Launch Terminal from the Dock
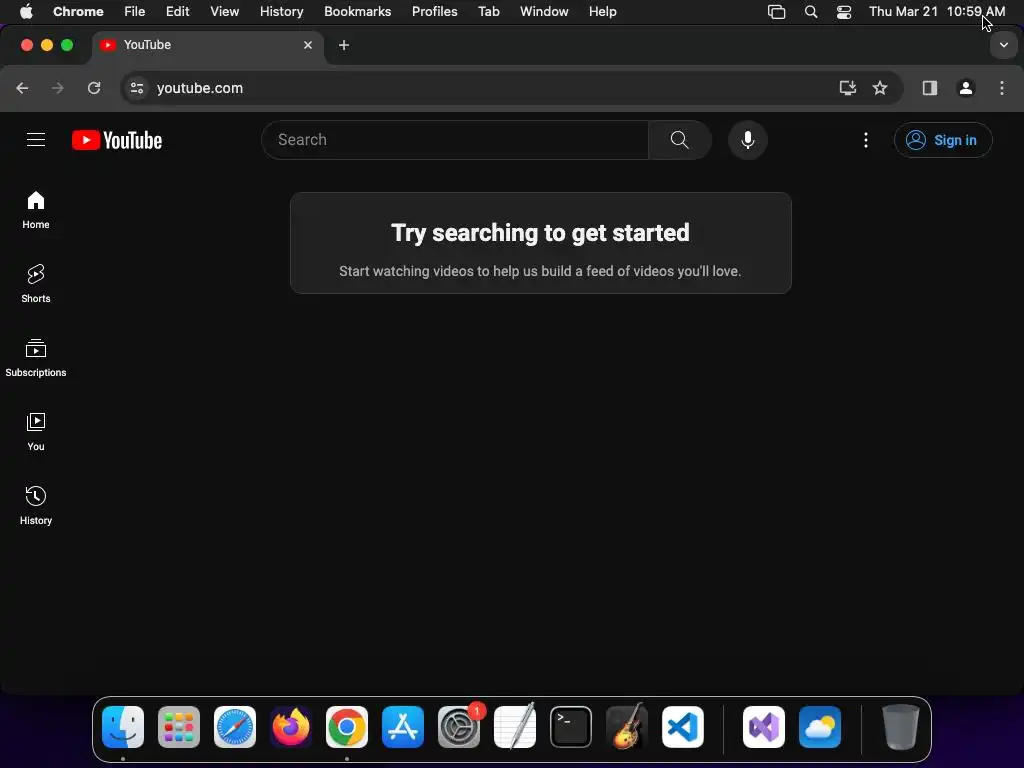Screen dimensions: 1024x768 pos(571,727)
